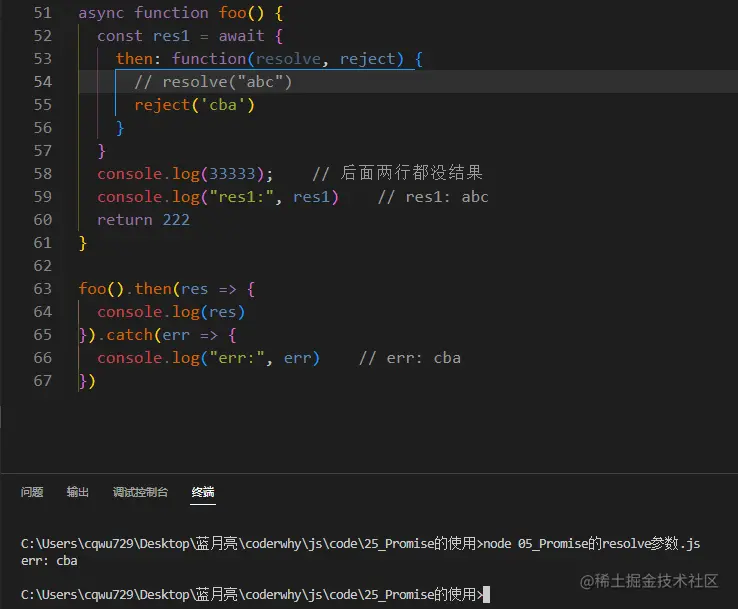Click the commented resolve("abc") line
Image resolution: width=738 pixels, height=609 pixels.
point(213,82)
